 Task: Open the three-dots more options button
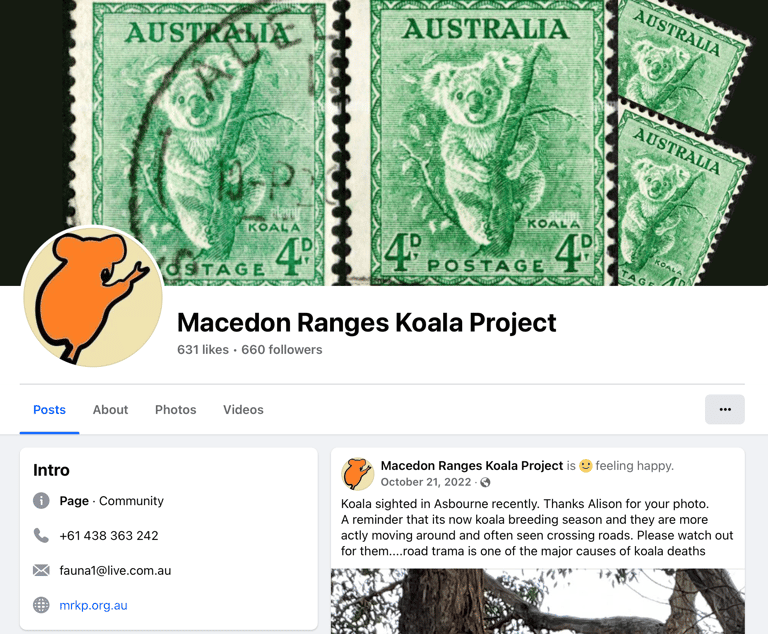(724, 409)
